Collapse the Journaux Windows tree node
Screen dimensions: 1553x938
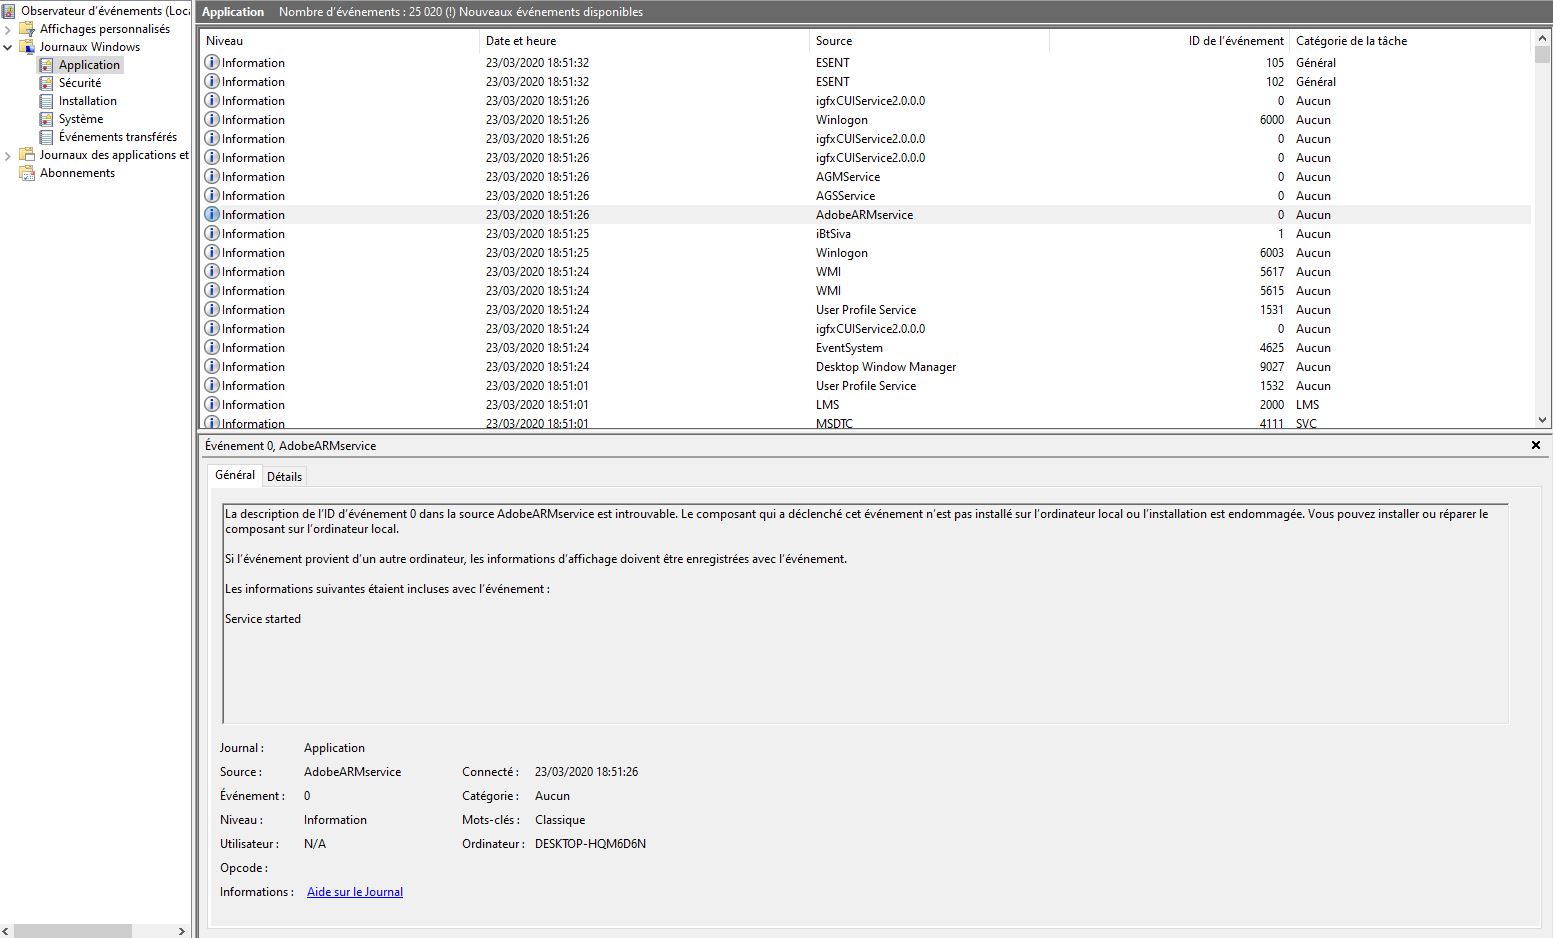8,47
